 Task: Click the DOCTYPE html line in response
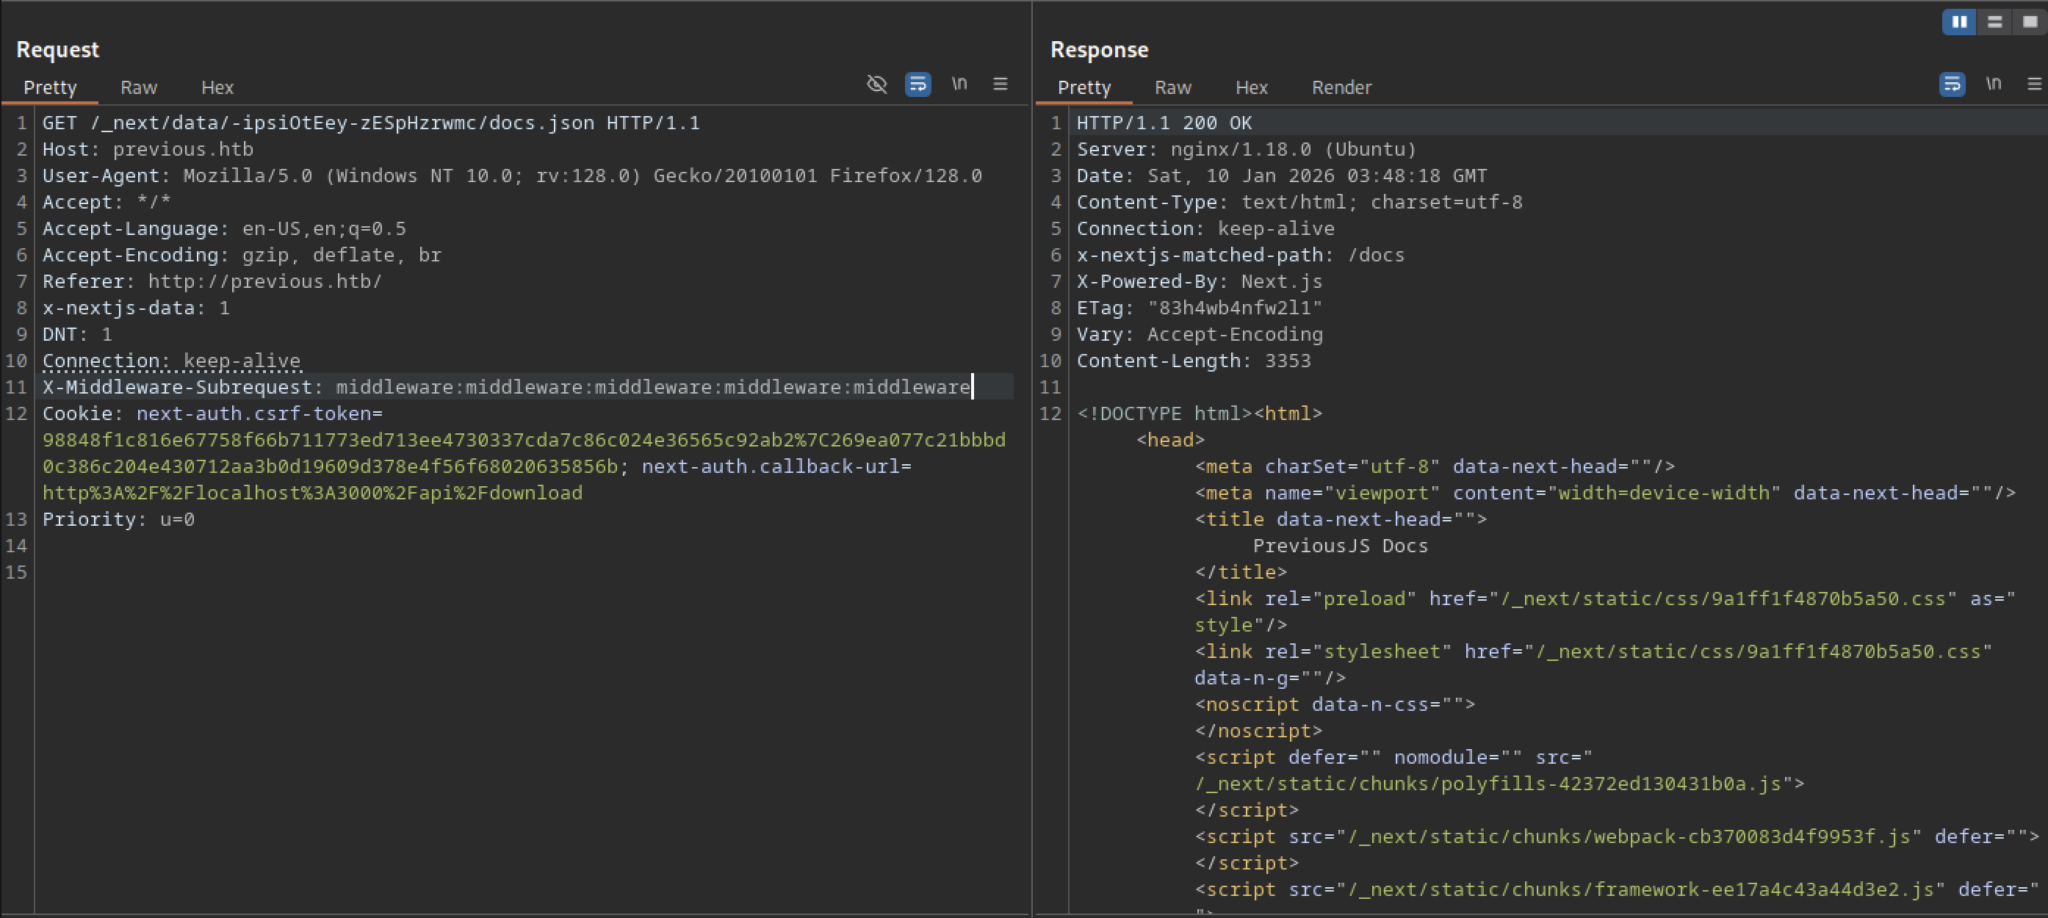(1199, 414)
